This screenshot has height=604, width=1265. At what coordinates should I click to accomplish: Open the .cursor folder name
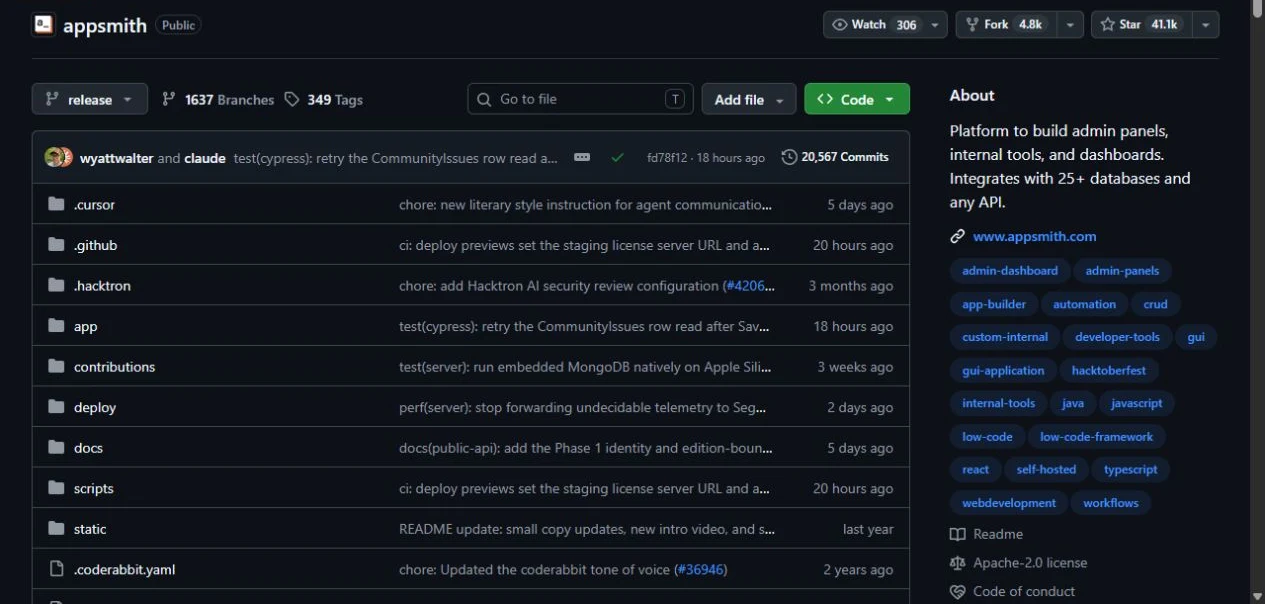pyautogui.click(x=94, y=205)
